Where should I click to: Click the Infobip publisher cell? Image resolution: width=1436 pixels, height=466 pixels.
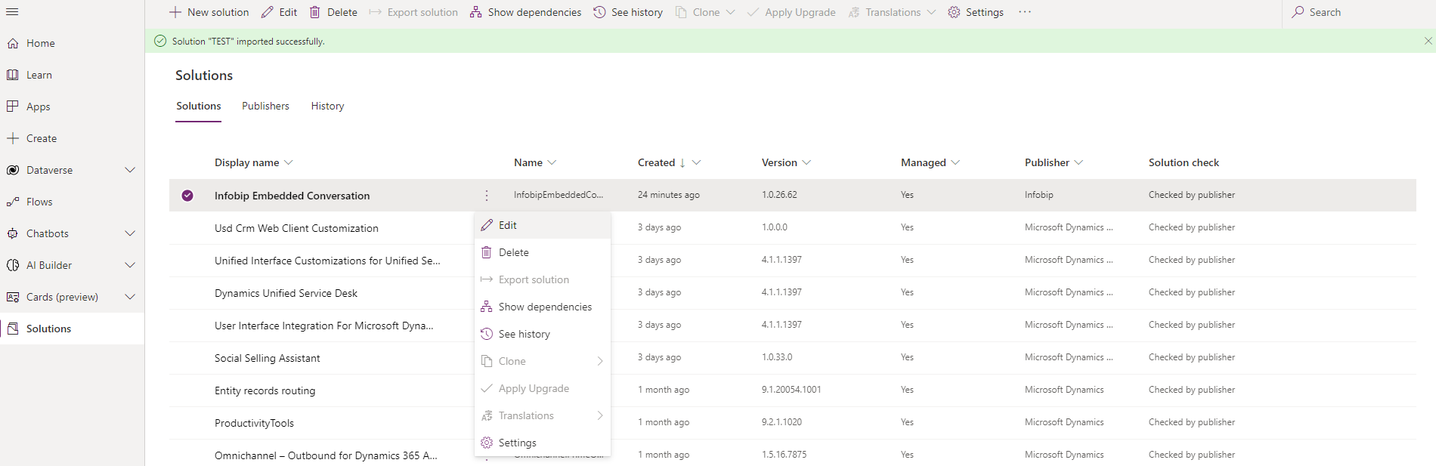click(1041, 195)
